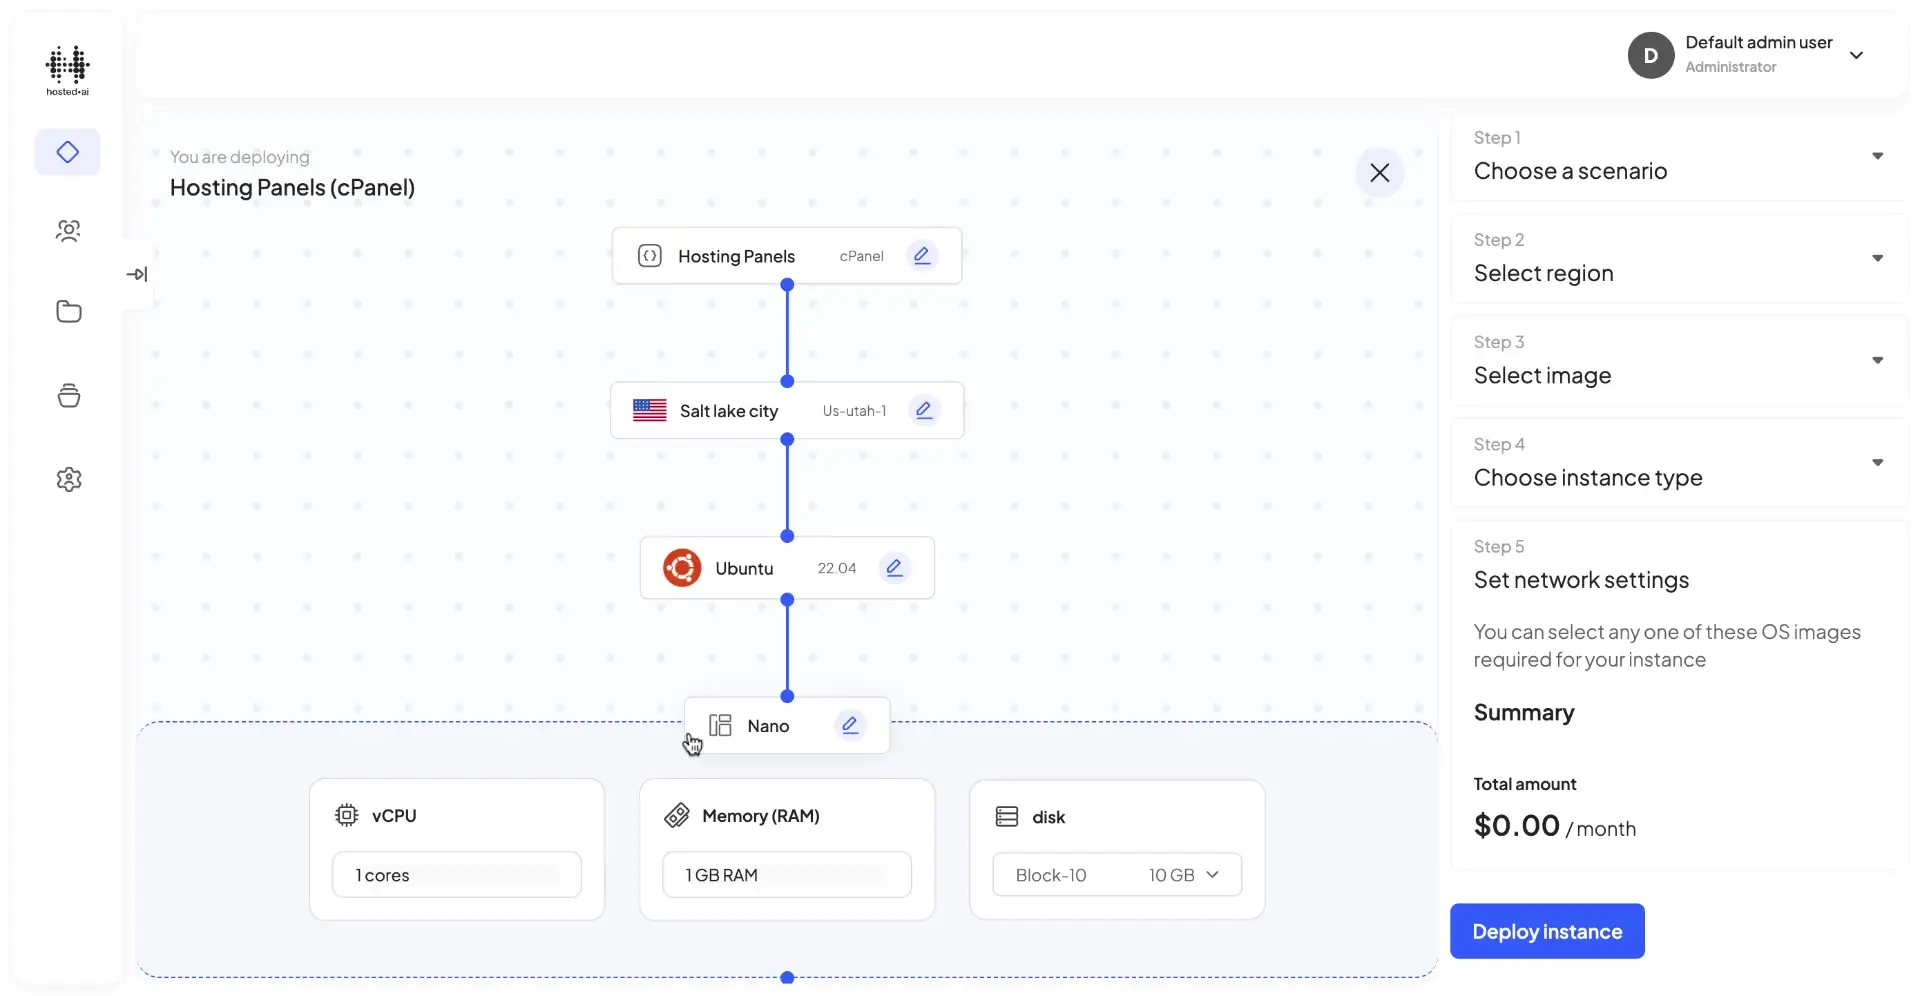Close the Hosting Panels deployment view
The width and height of the screenshot is (1920, 996).
coord(1380,172)
